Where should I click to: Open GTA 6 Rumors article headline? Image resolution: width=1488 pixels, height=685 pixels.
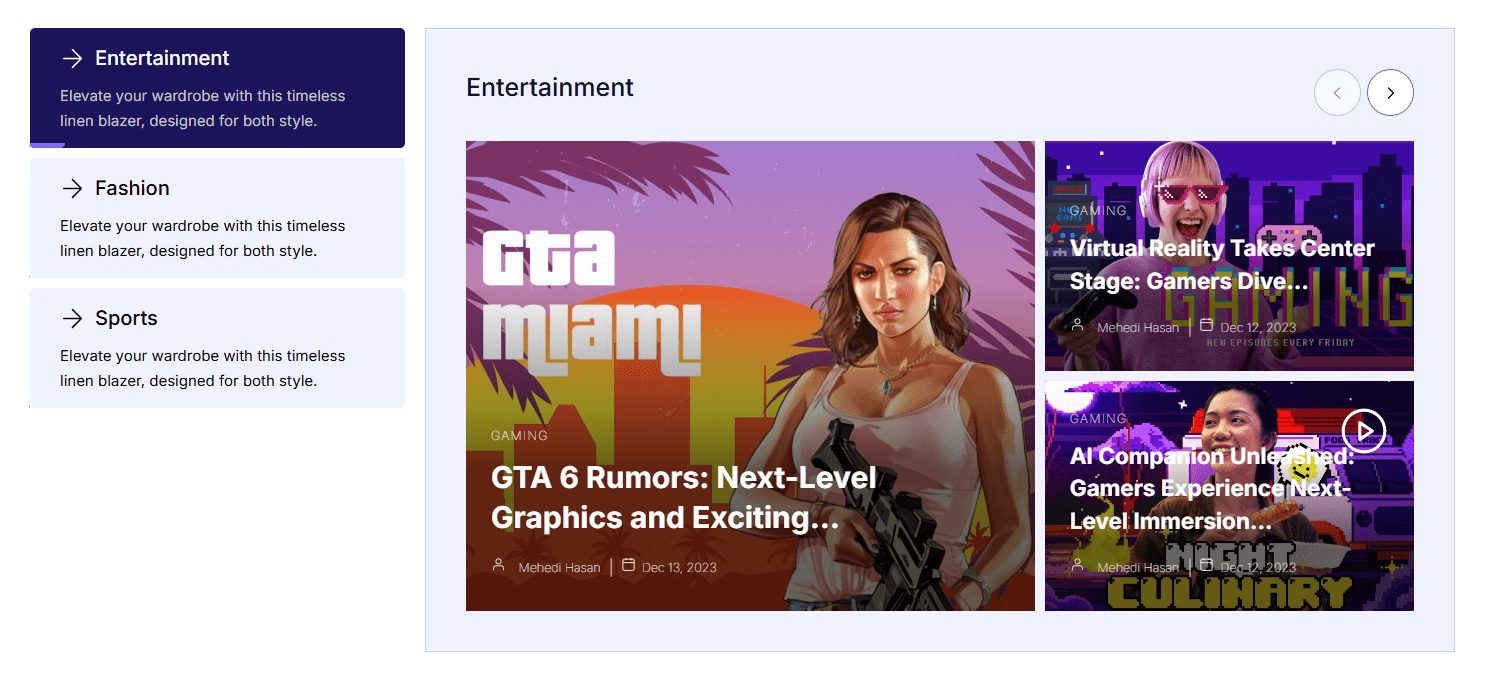pyautogui.click(x=683, y=498)
